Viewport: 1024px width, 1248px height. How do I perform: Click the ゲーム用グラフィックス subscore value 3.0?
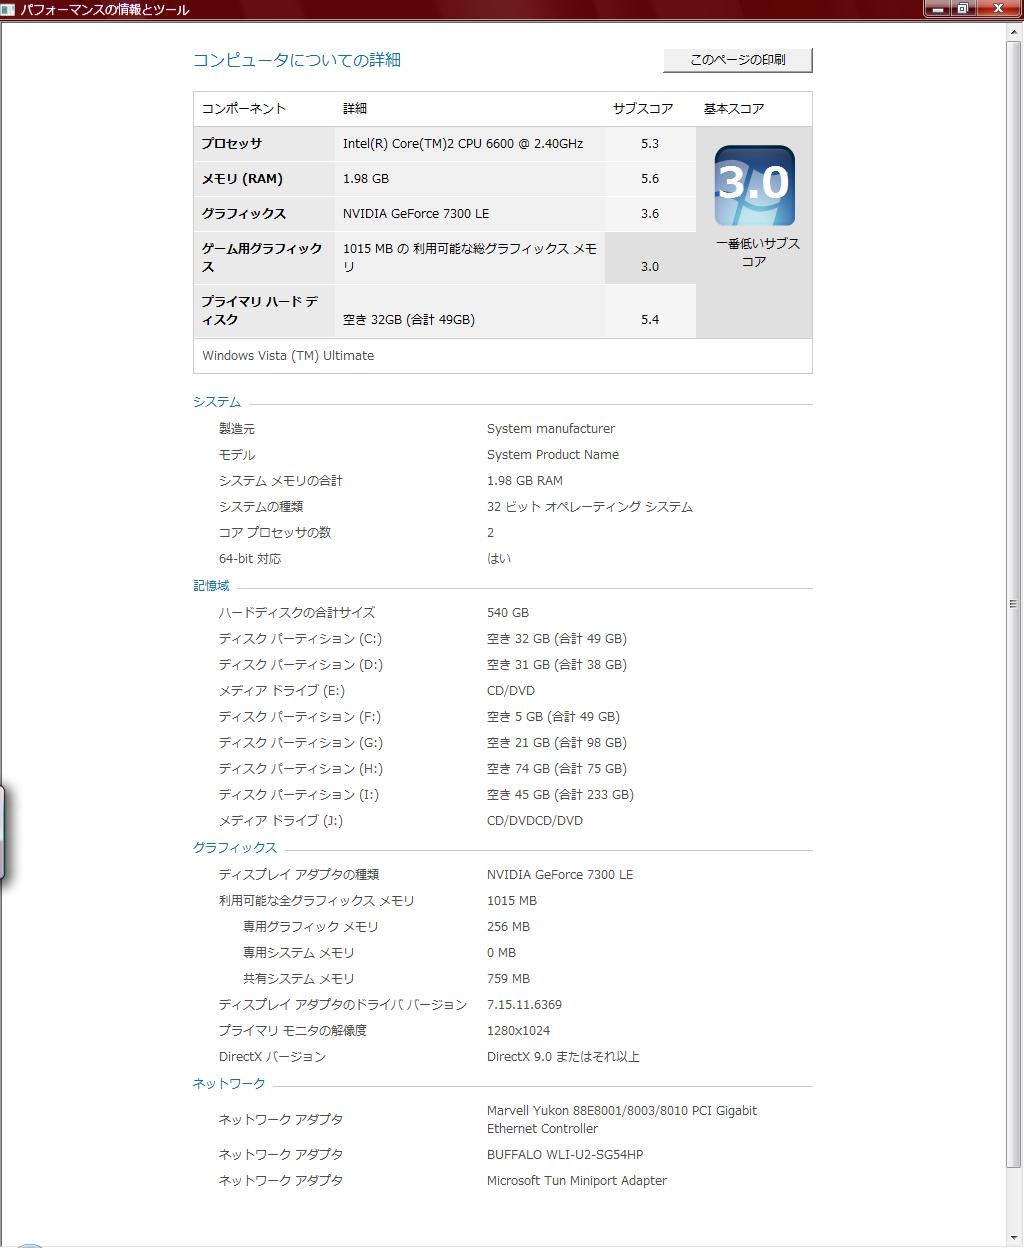point(650,266)
